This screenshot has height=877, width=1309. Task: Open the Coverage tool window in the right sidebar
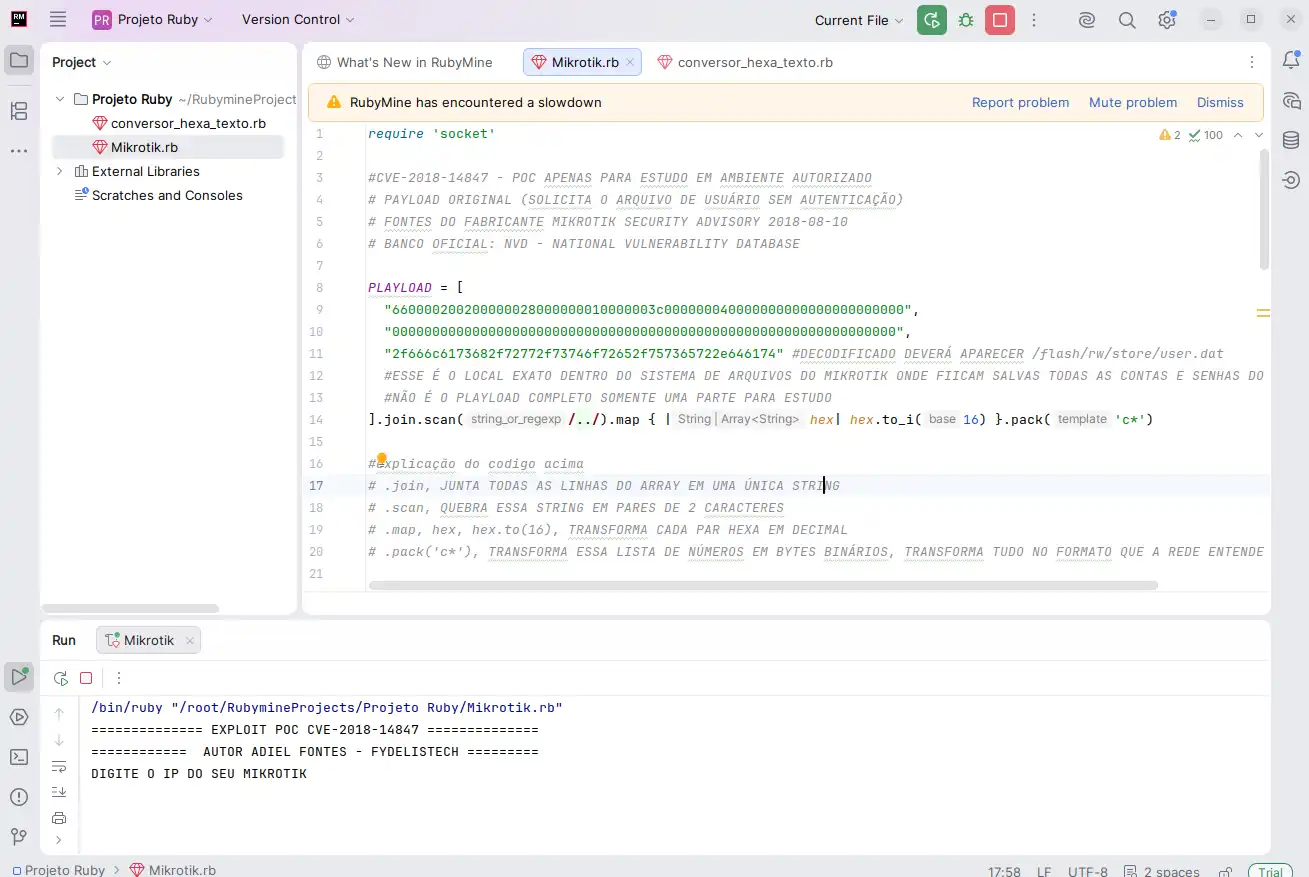pos(1291,180)
